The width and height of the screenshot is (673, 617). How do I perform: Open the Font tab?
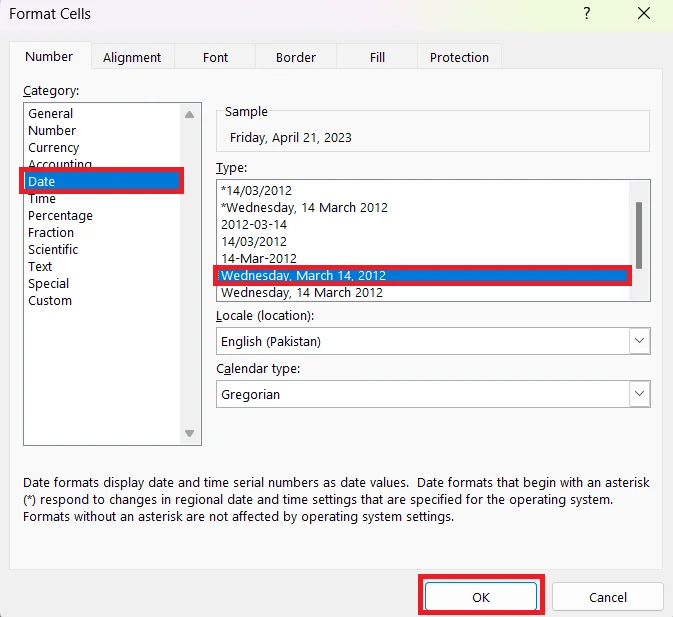tap(215, 57)
